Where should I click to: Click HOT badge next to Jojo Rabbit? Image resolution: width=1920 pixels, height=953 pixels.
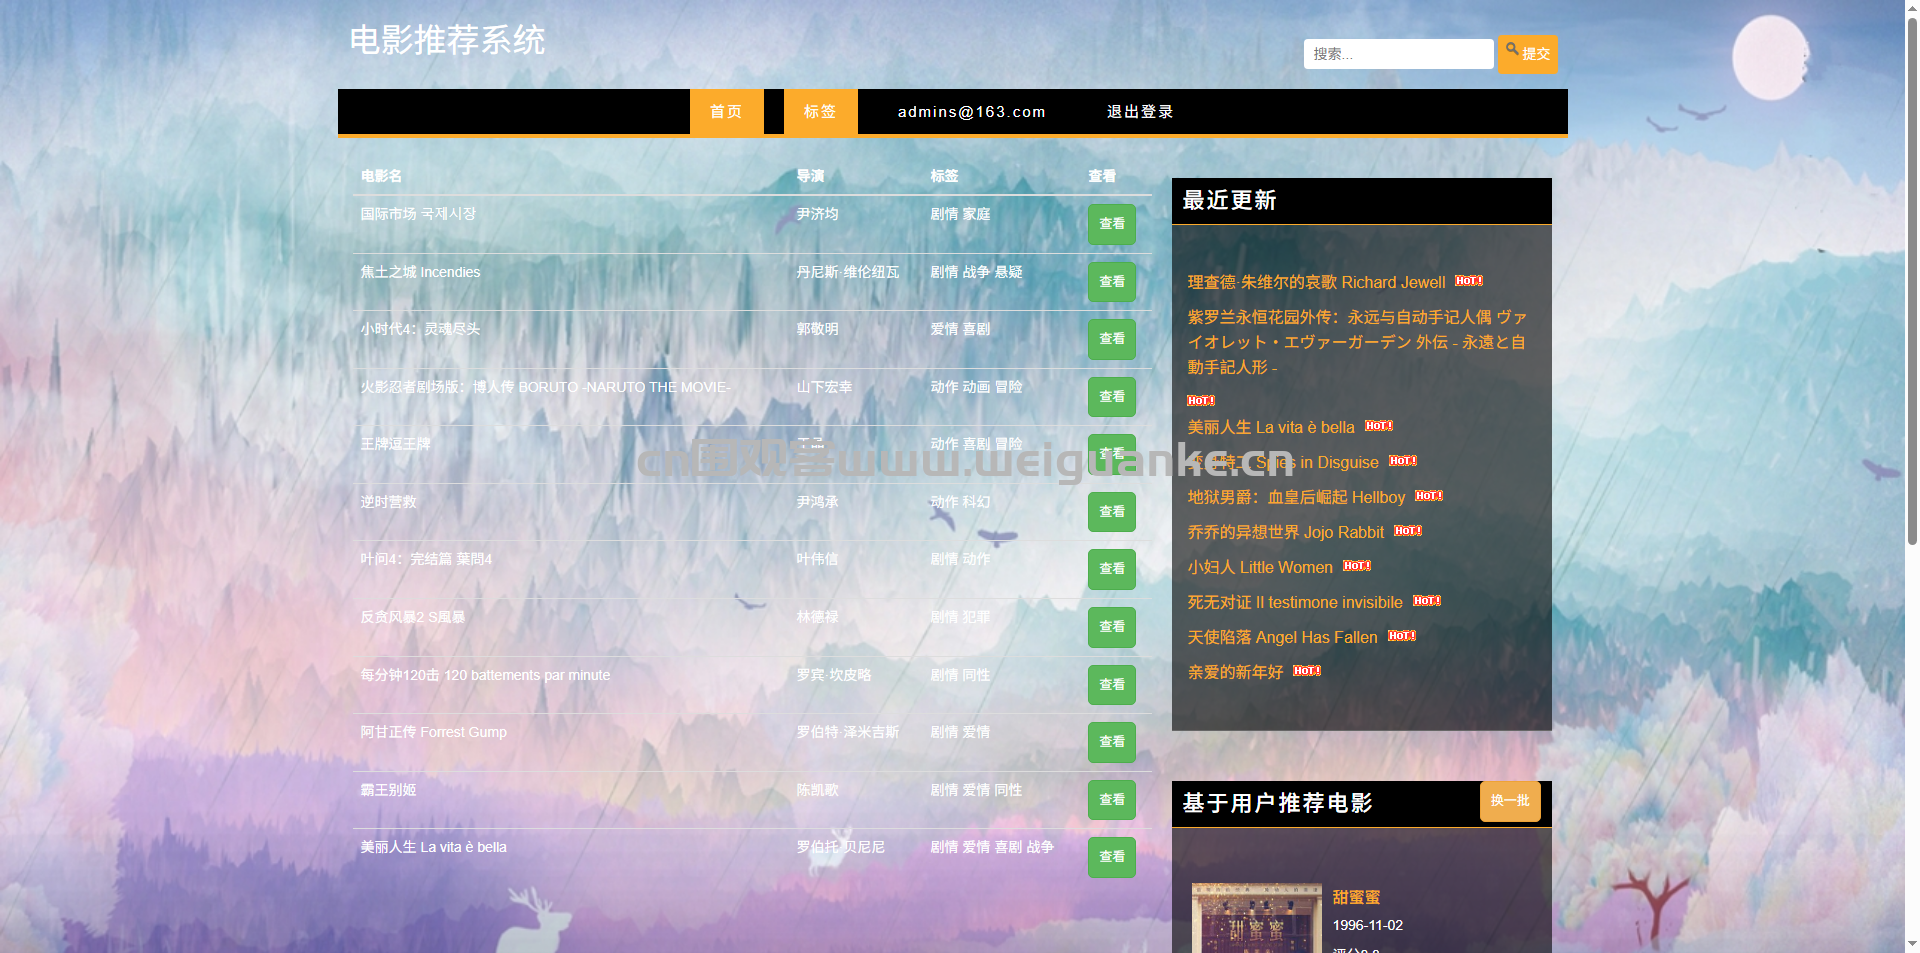pos(1408,531)
